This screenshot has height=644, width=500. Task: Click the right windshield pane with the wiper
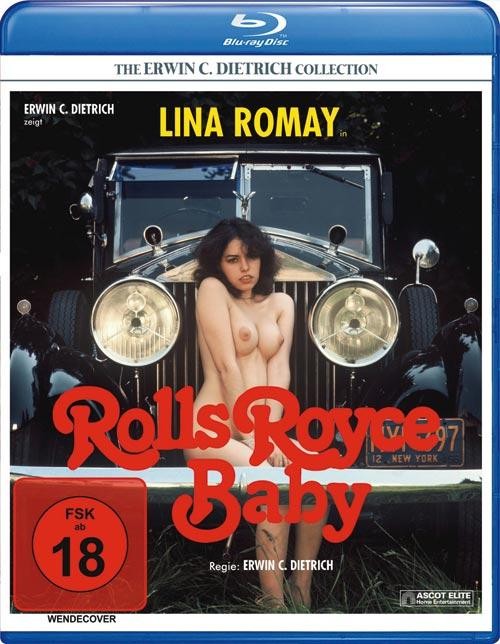tap(310, 209)
